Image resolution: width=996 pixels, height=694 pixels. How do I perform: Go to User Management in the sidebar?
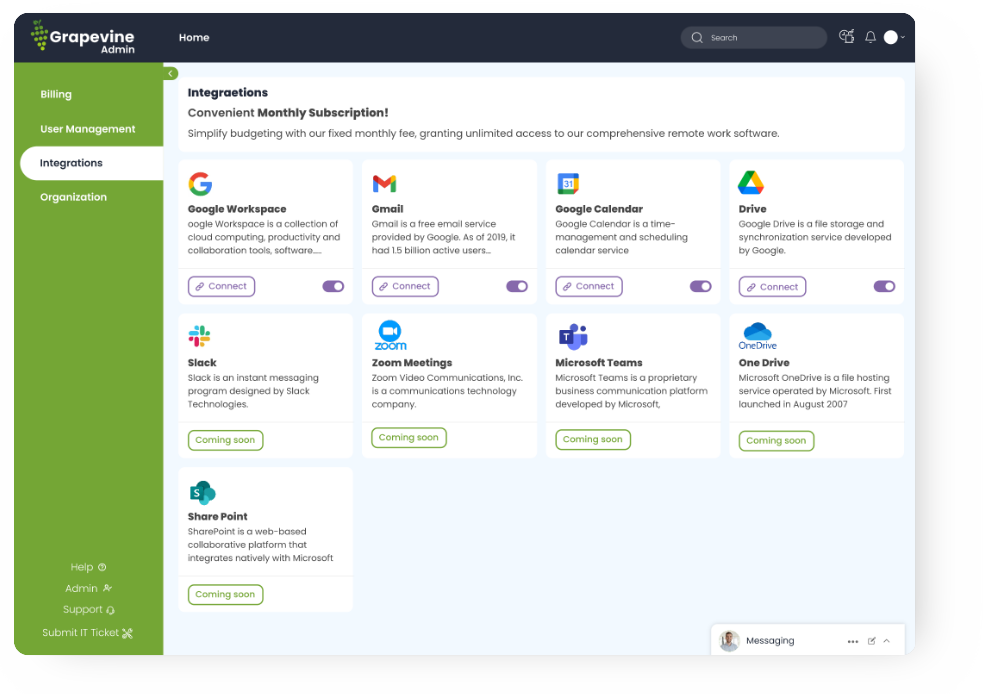pyautogui.click(x=88, y=129)
